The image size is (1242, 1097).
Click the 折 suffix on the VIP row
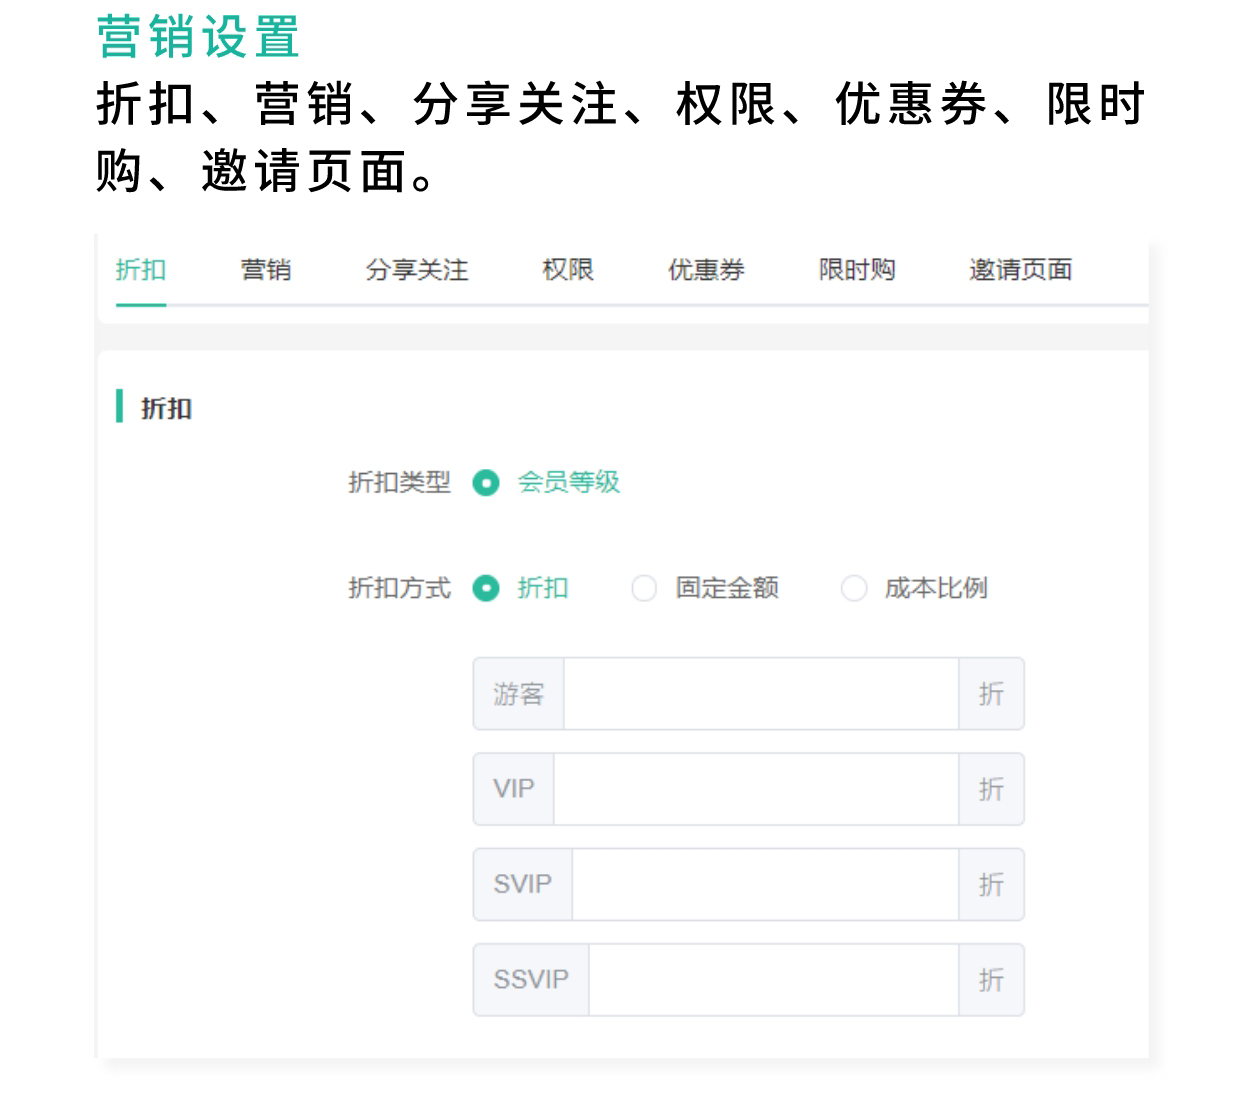click(x=991, y=789)
